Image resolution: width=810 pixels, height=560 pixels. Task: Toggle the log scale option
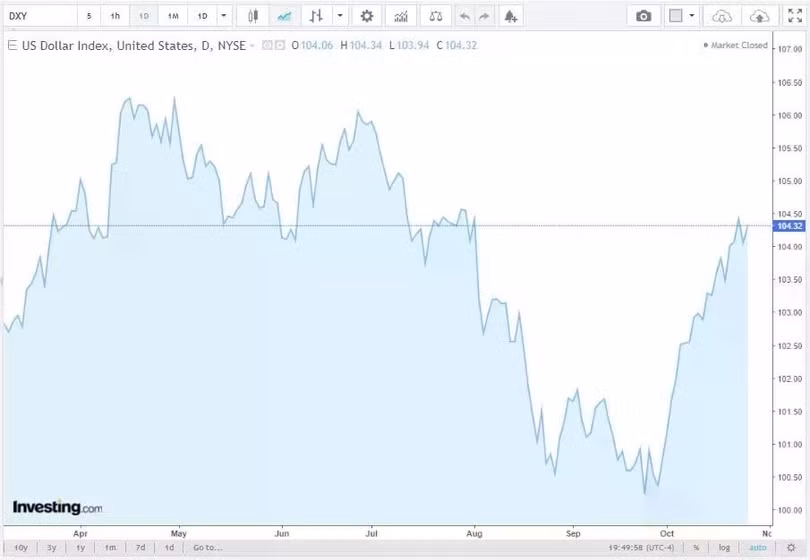point(724,547)
